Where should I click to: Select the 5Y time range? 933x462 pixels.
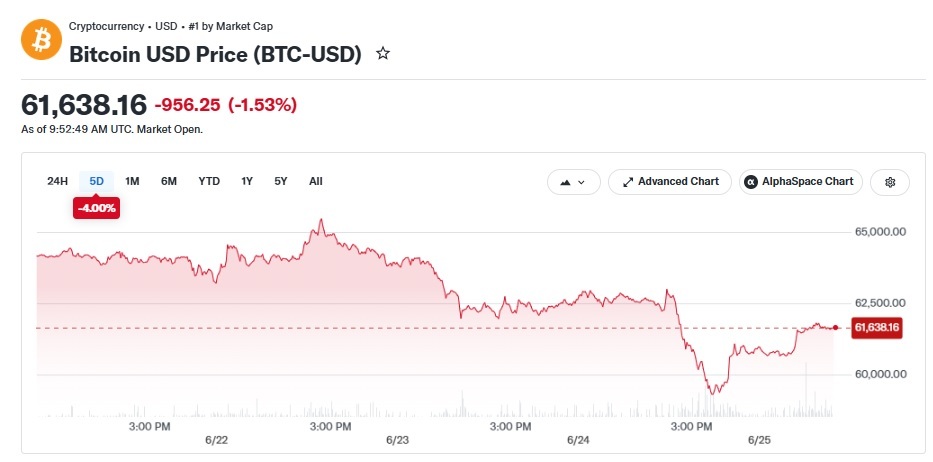point(281,182)
